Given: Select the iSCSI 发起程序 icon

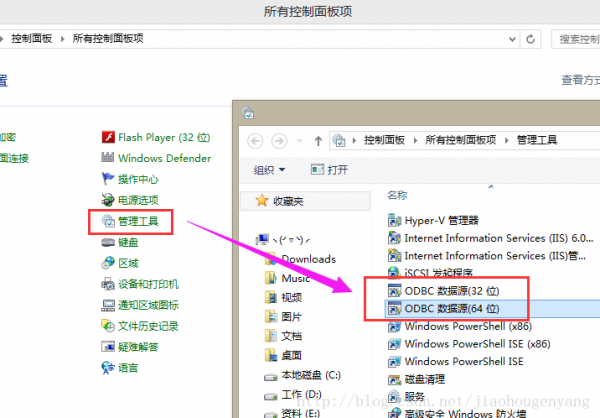Looking at the screenshot, I should coord(395,272).
